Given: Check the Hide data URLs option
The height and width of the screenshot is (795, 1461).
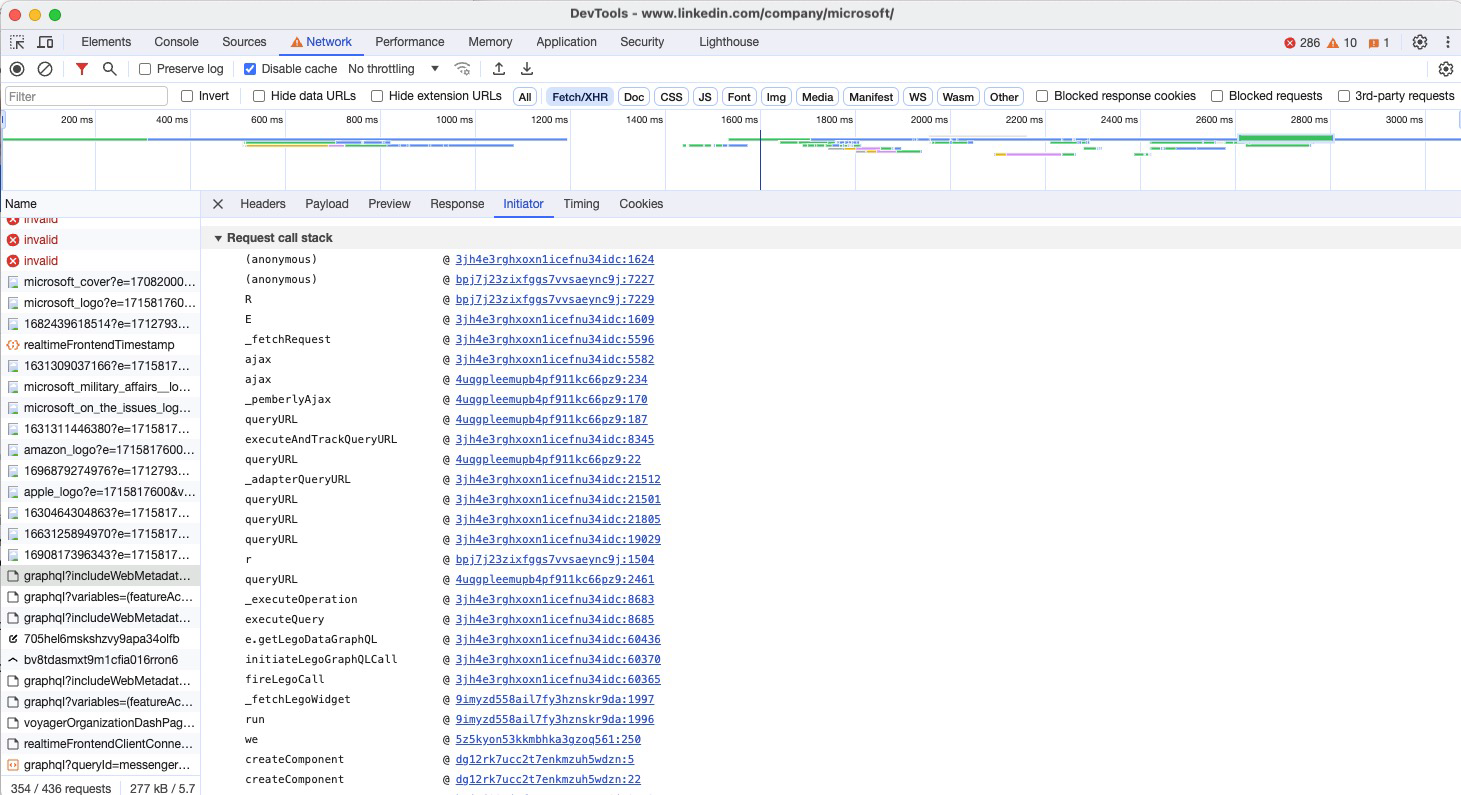Looking at the screenshot, I should [x=258, y=96].
